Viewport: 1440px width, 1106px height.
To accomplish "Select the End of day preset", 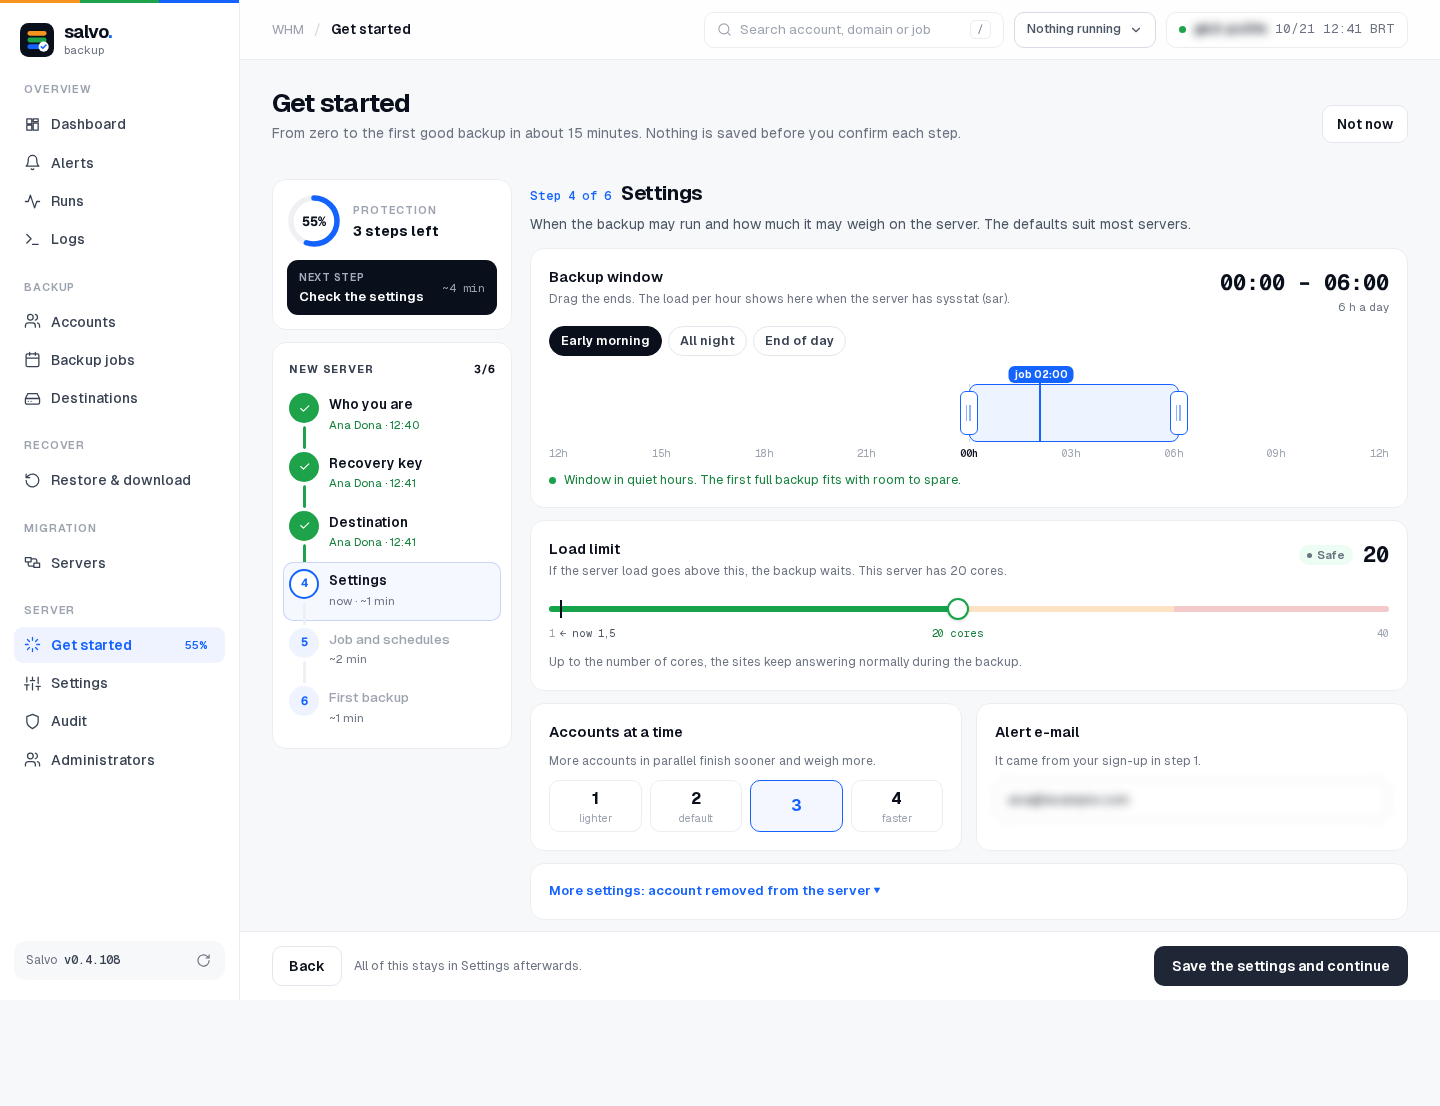I will coord(799,341).
